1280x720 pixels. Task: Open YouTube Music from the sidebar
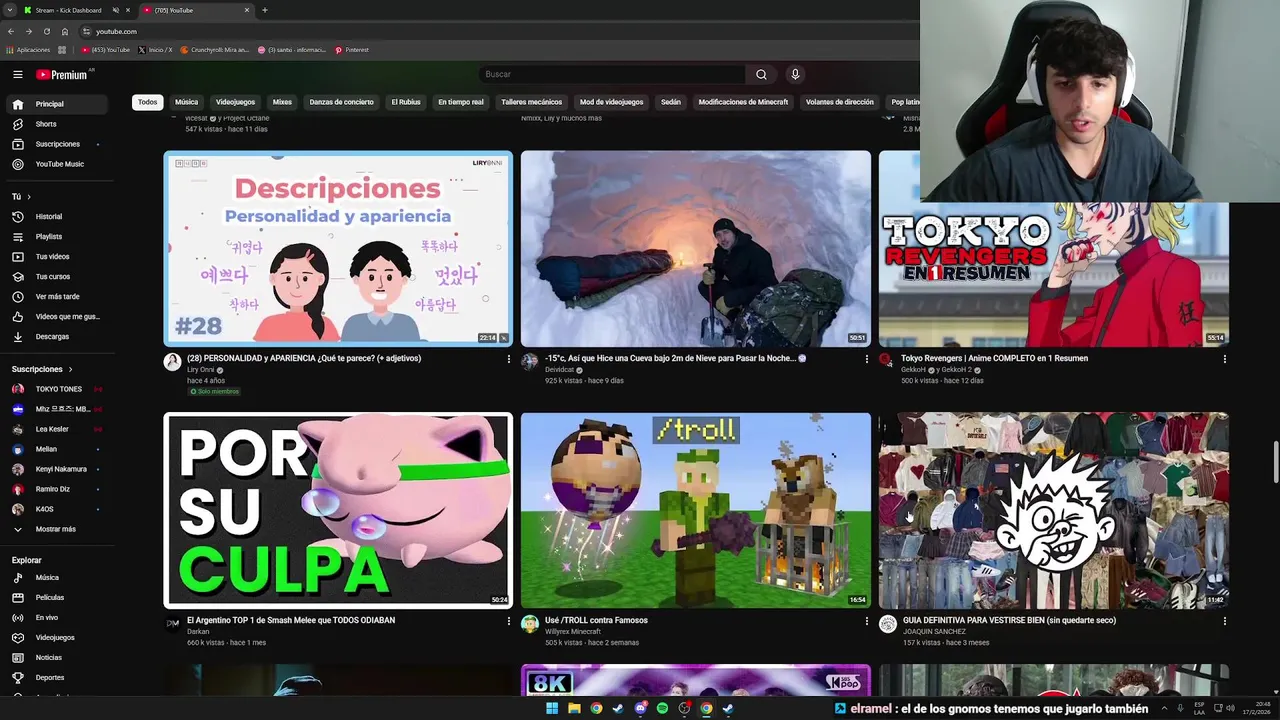coord(58,164)
